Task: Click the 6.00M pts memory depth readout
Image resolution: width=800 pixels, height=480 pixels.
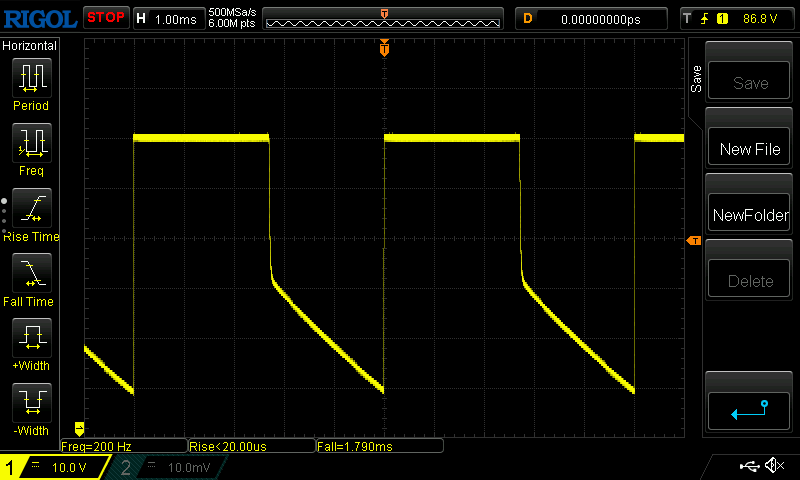Action: 232,23
